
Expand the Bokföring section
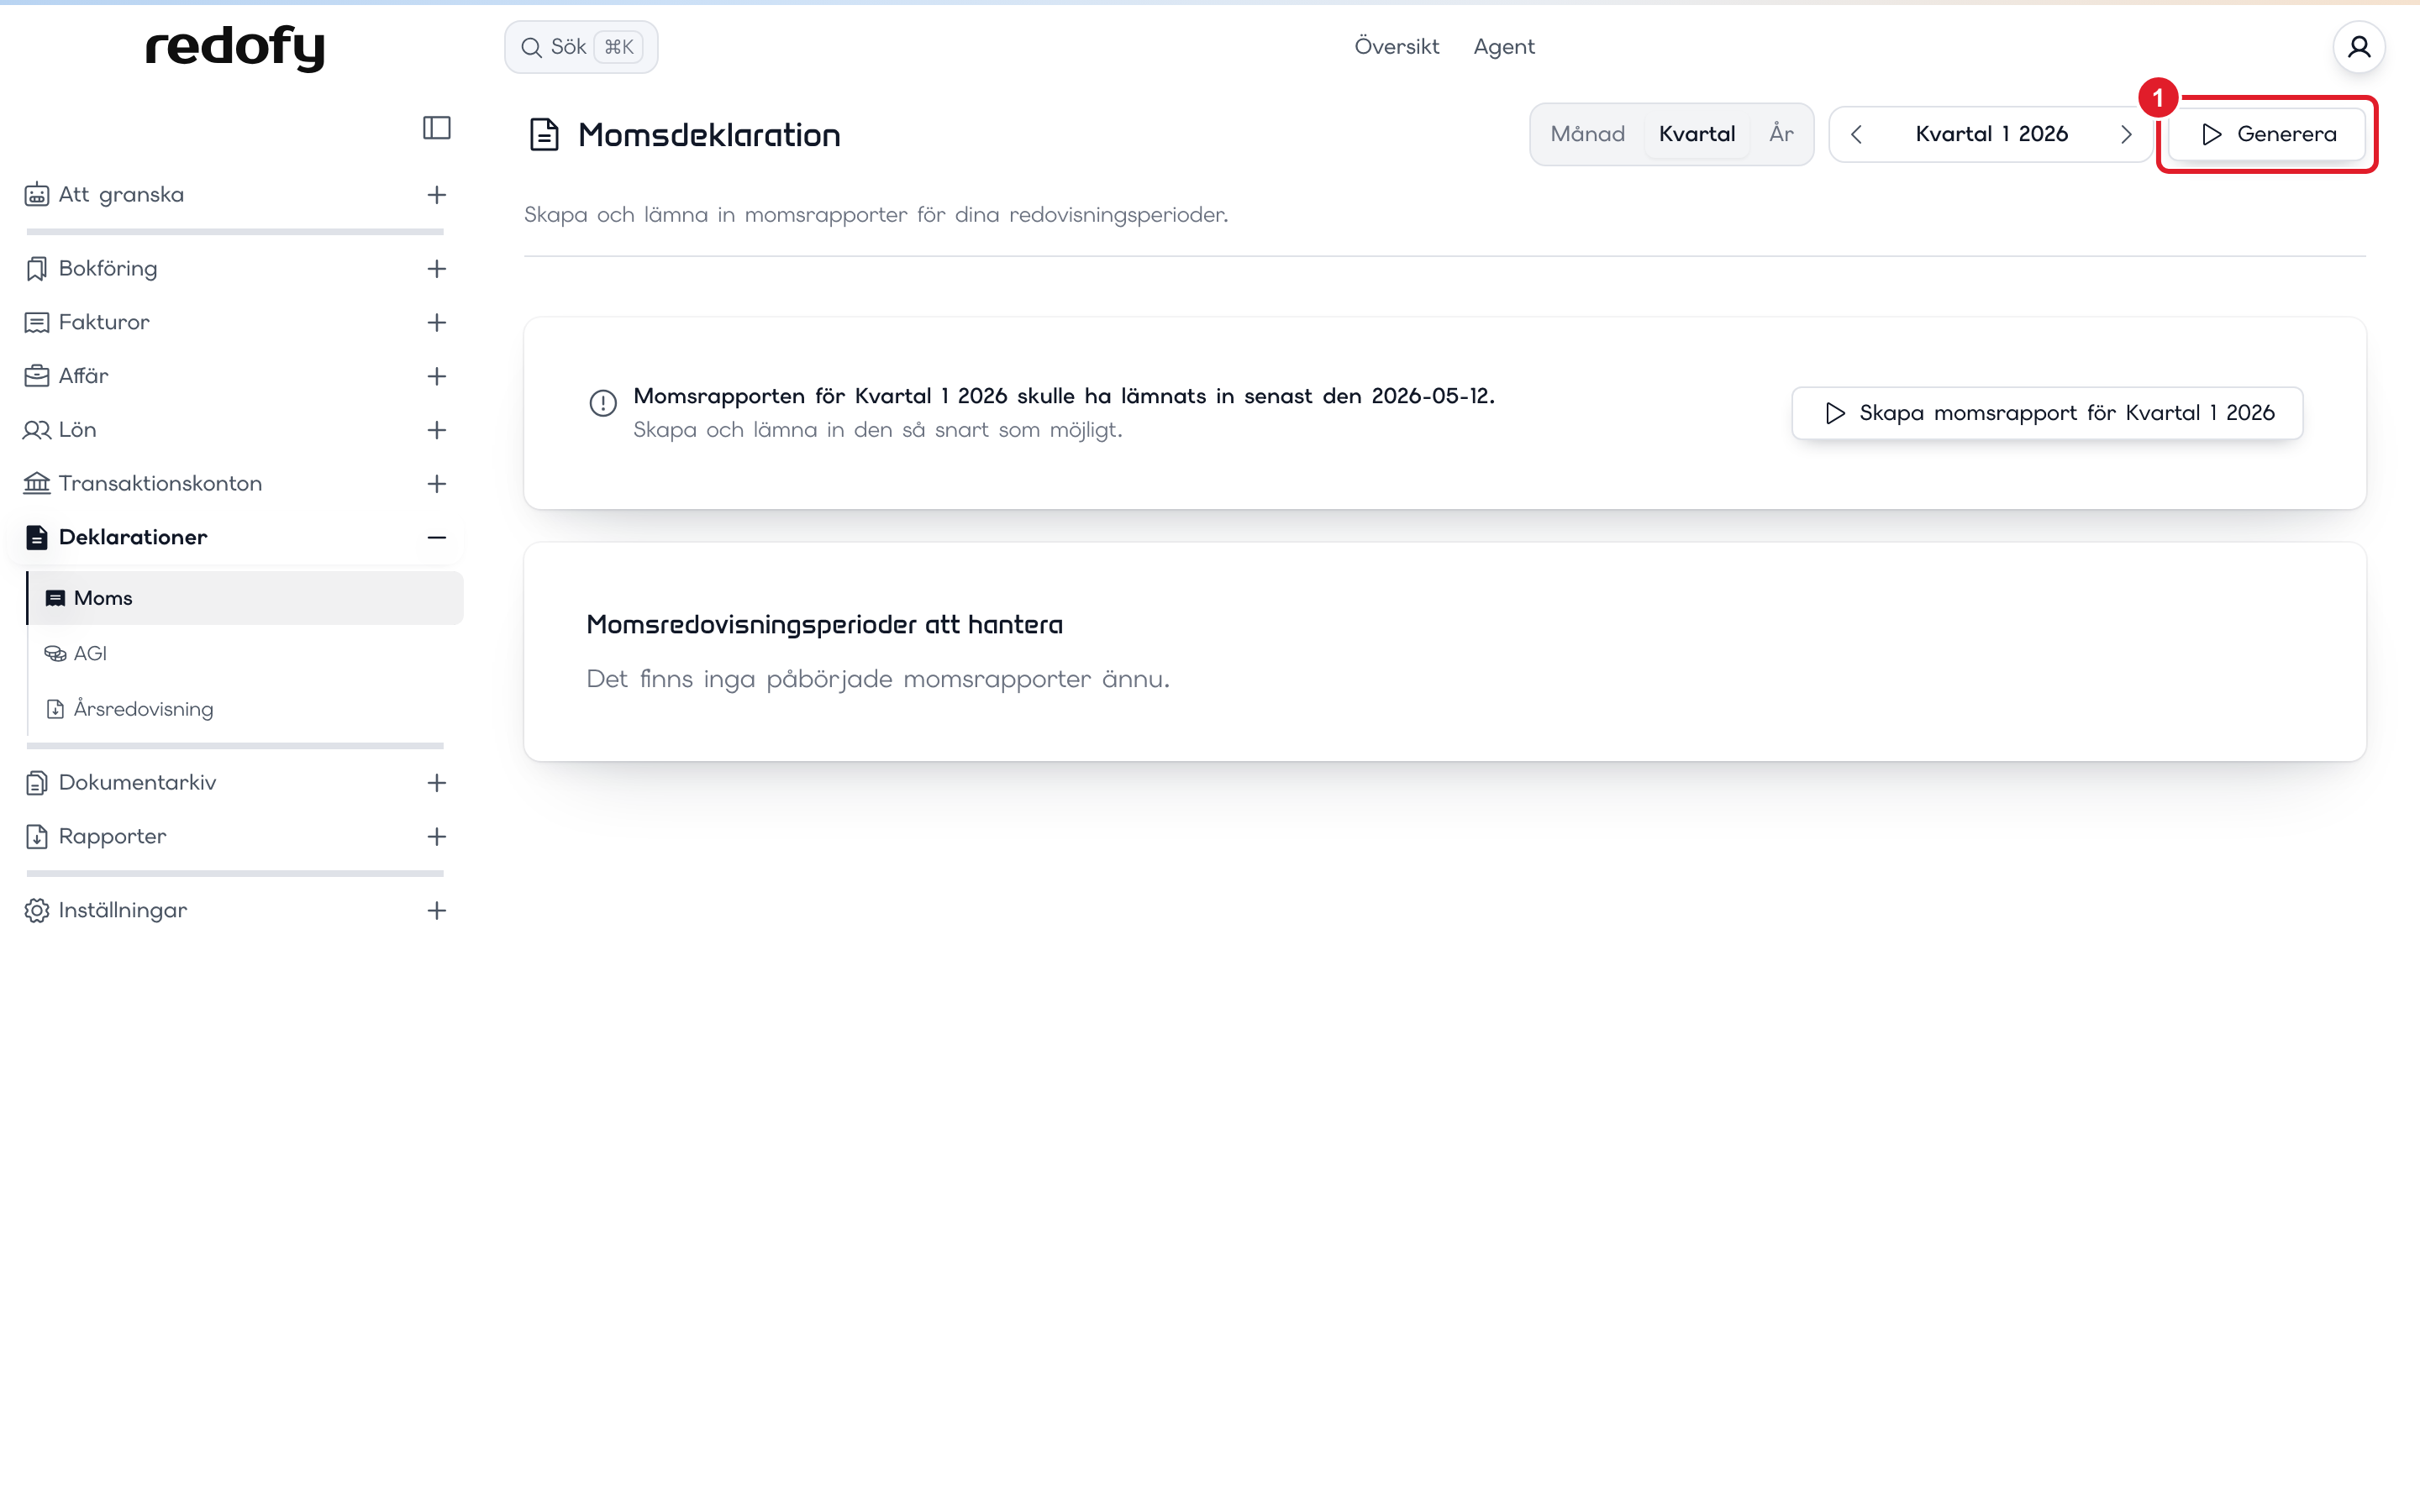[x=436, y=269]
